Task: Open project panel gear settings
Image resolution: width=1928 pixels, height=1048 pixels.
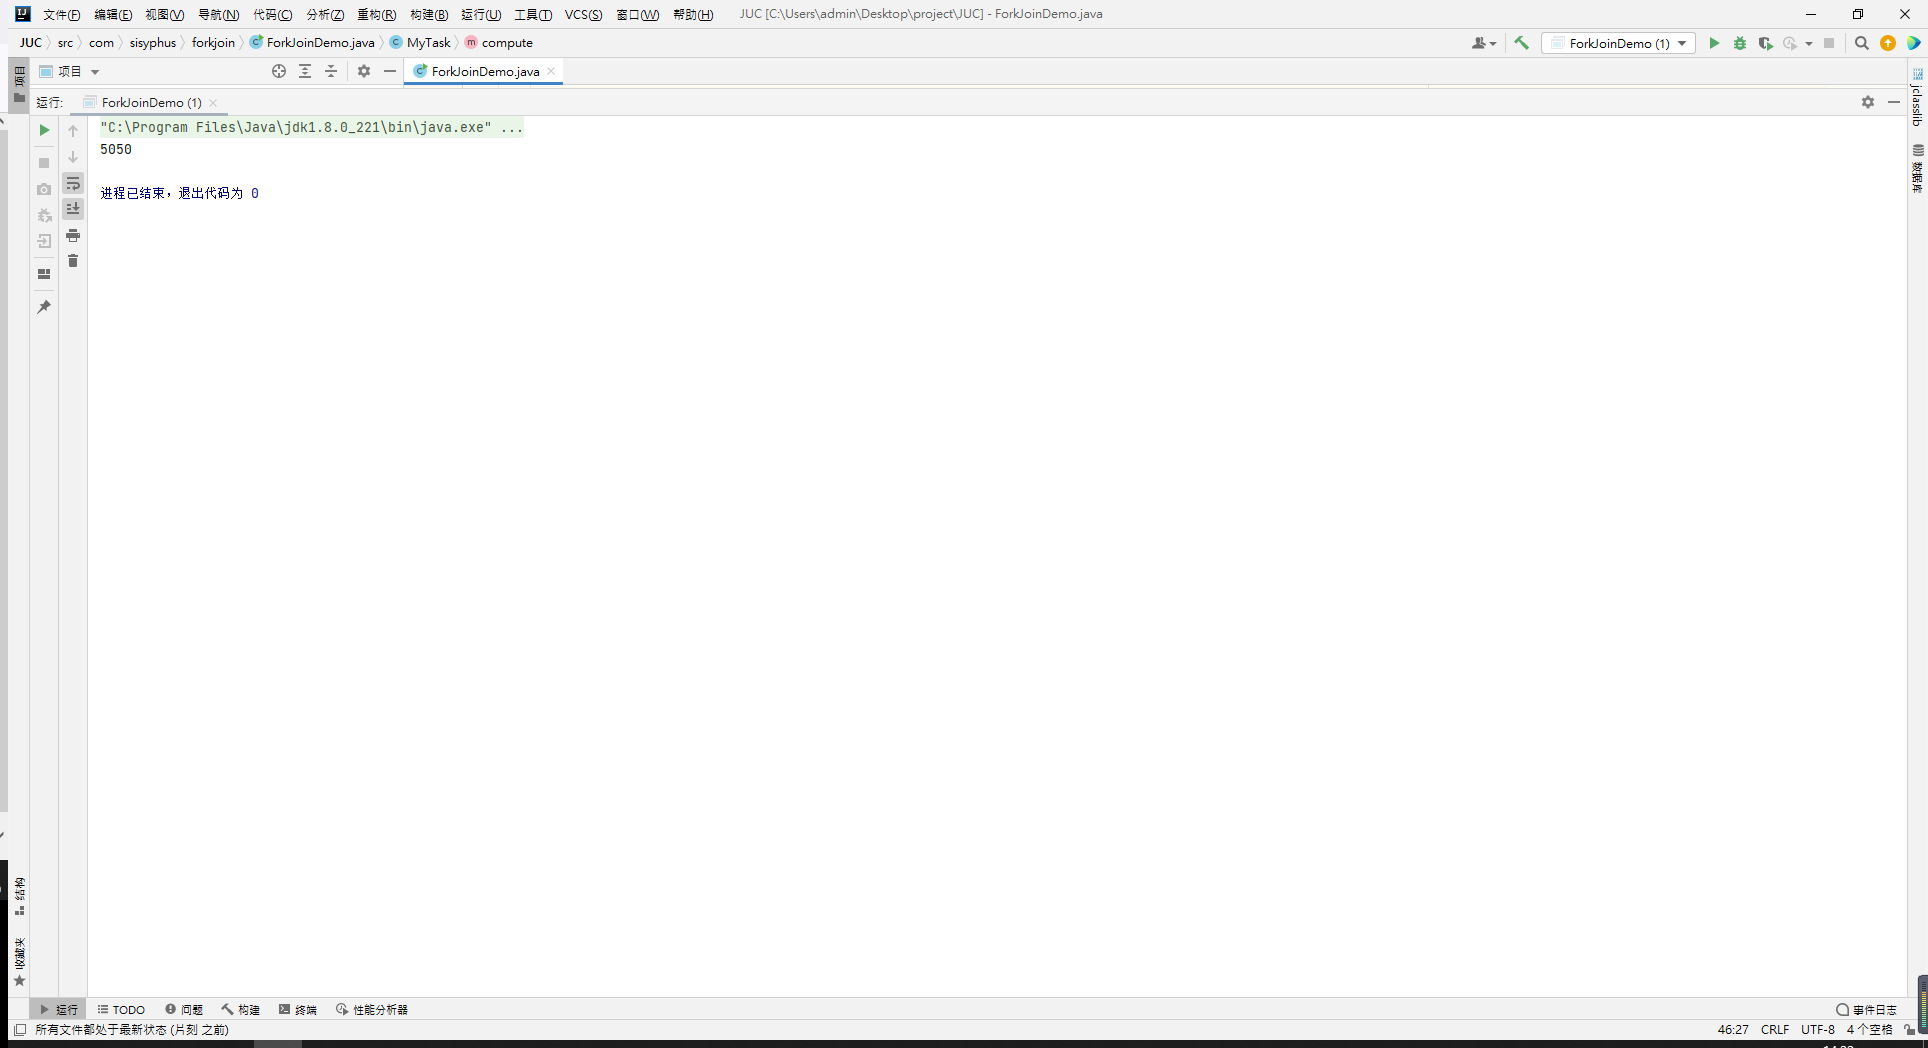Action: [364, 71]
